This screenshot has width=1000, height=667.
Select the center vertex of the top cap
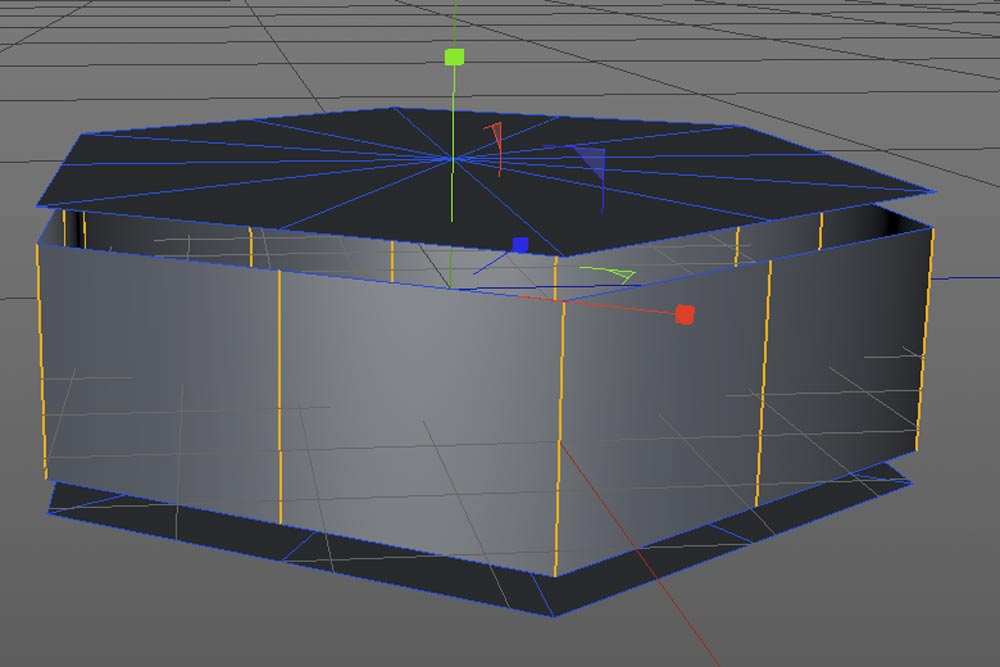tap(452, 158)
